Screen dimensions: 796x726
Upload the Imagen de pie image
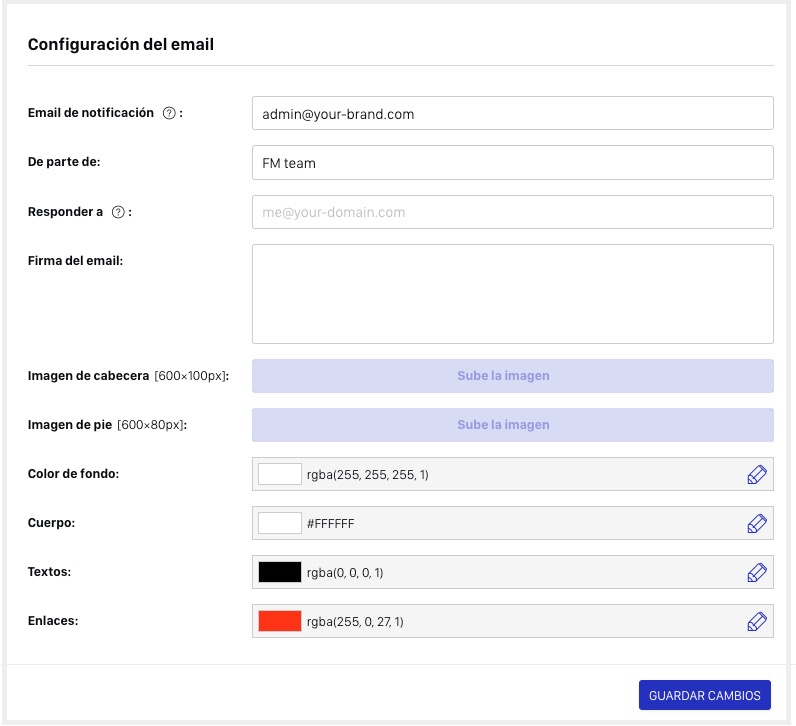pyautogui.click(x=512, y=425)
